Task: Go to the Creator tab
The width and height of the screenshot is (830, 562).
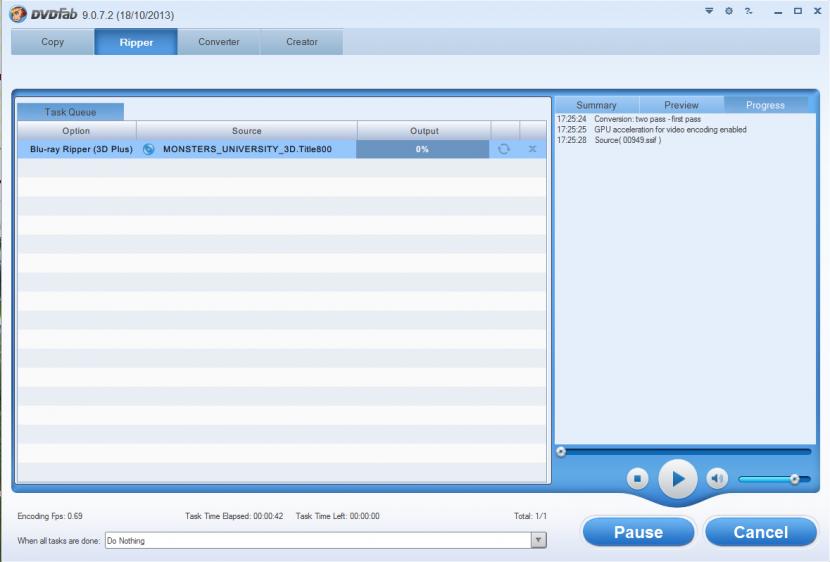Action: tap(302, 42)
